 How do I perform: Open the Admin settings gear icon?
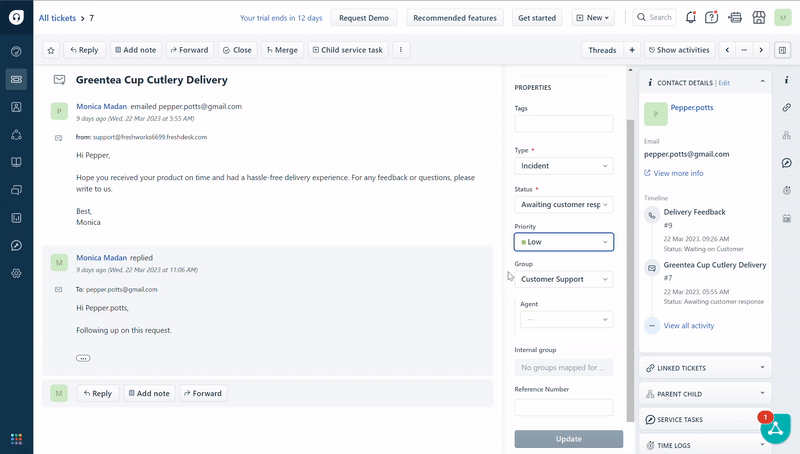[16, 273]
